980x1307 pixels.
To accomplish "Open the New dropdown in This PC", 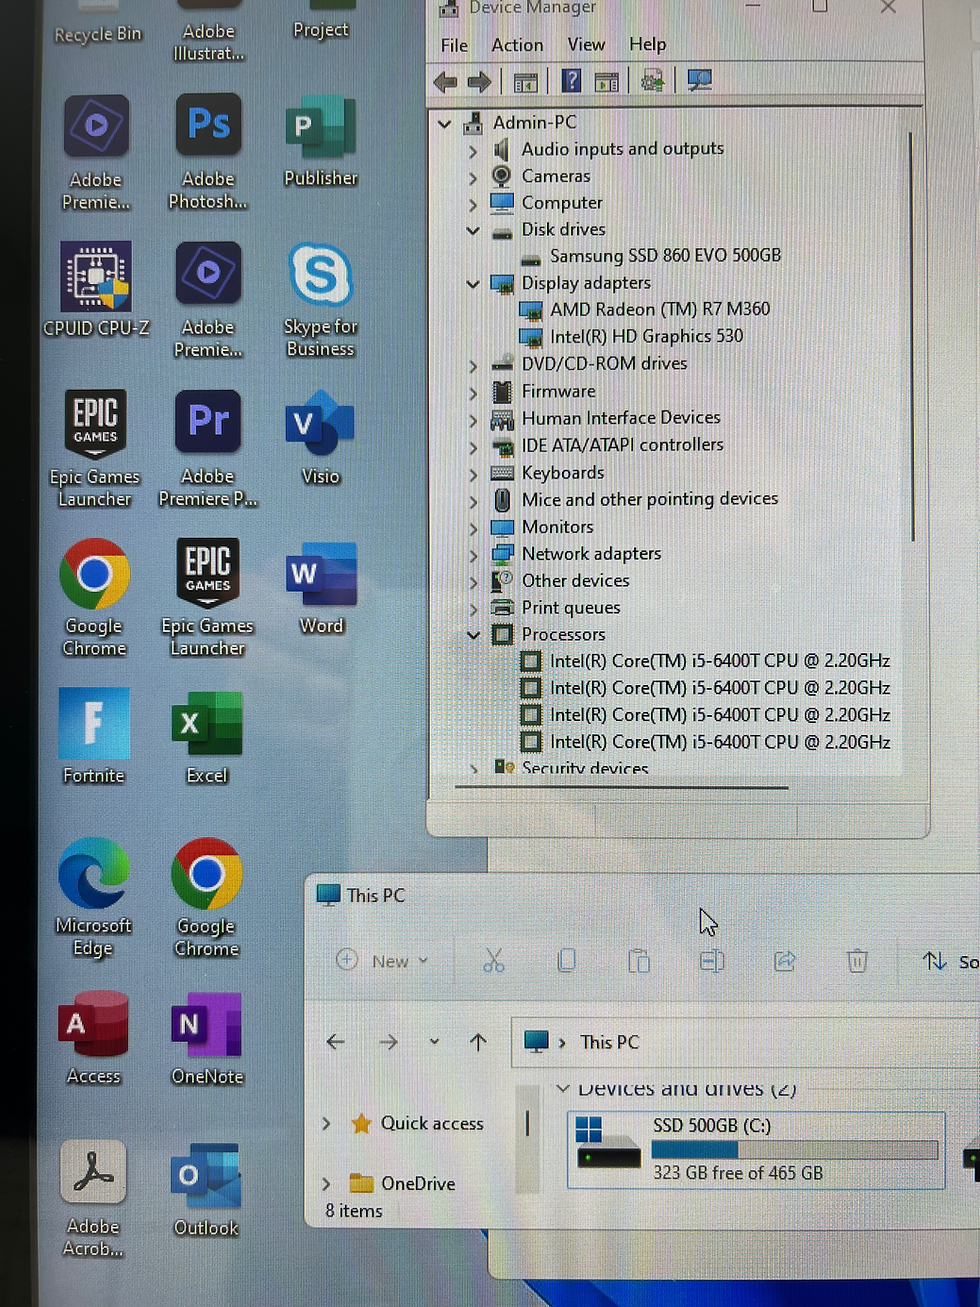I will (x=382, y=961).
